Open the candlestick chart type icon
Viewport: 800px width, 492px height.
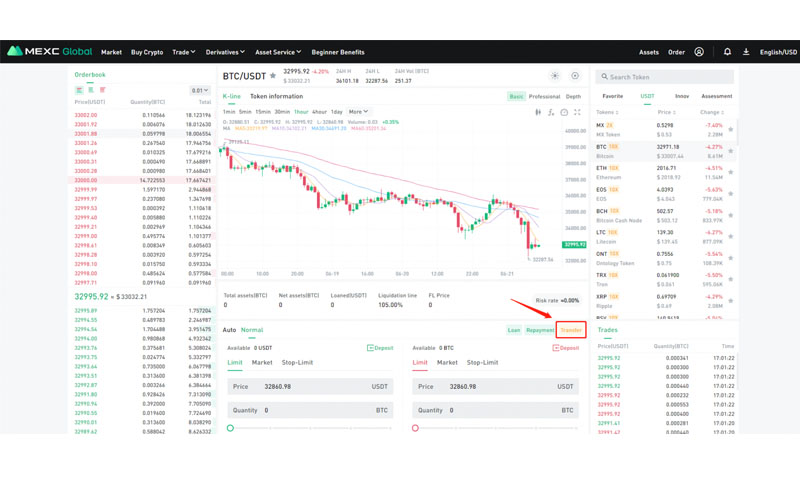(x=538, y=112)
